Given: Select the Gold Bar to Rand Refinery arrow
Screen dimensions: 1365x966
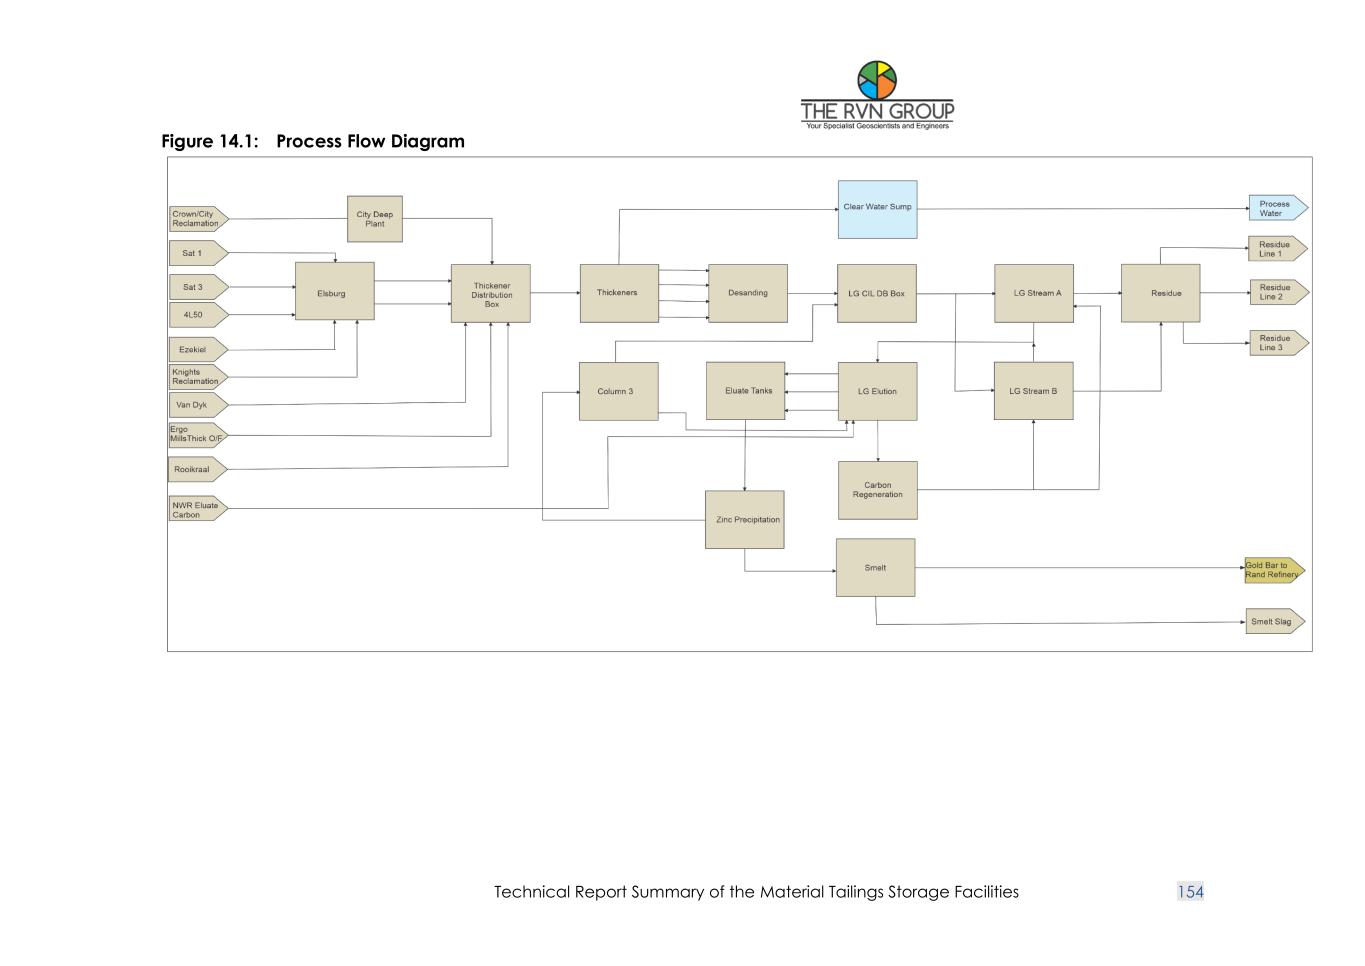Looking at the screenshot, I should (1273, 570).
